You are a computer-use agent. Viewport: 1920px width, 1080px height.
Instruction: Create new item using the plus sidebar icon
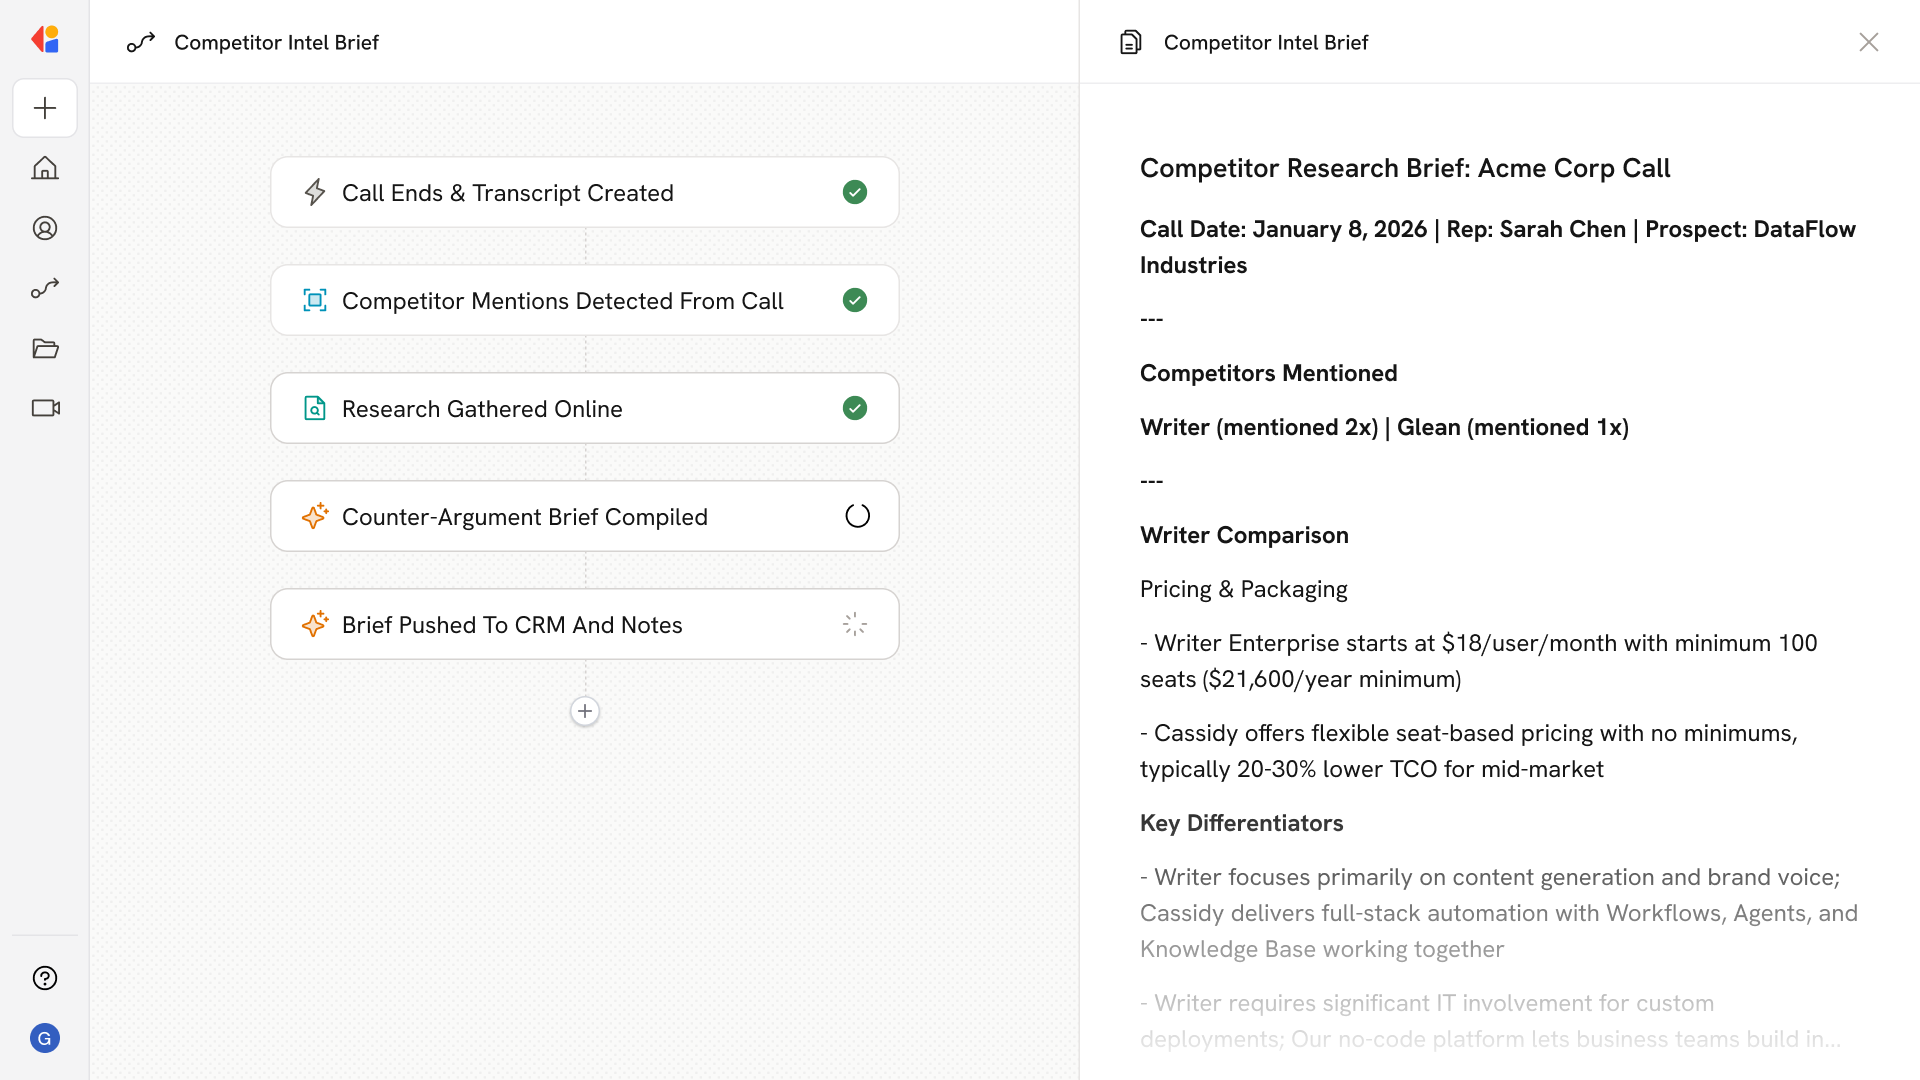click(45, 108)
